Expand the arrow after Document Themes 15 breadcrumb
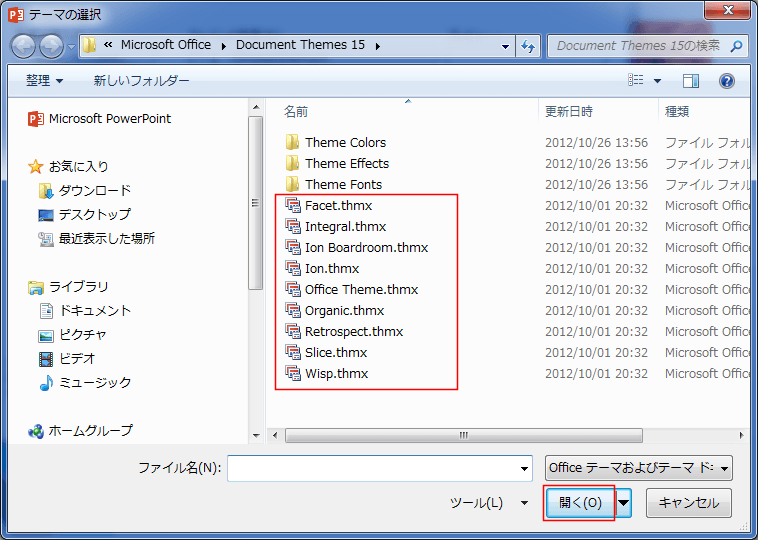Image resolution: width=758 pixels, height=540 pixels. pyautogui.click(x=378, y=46)
